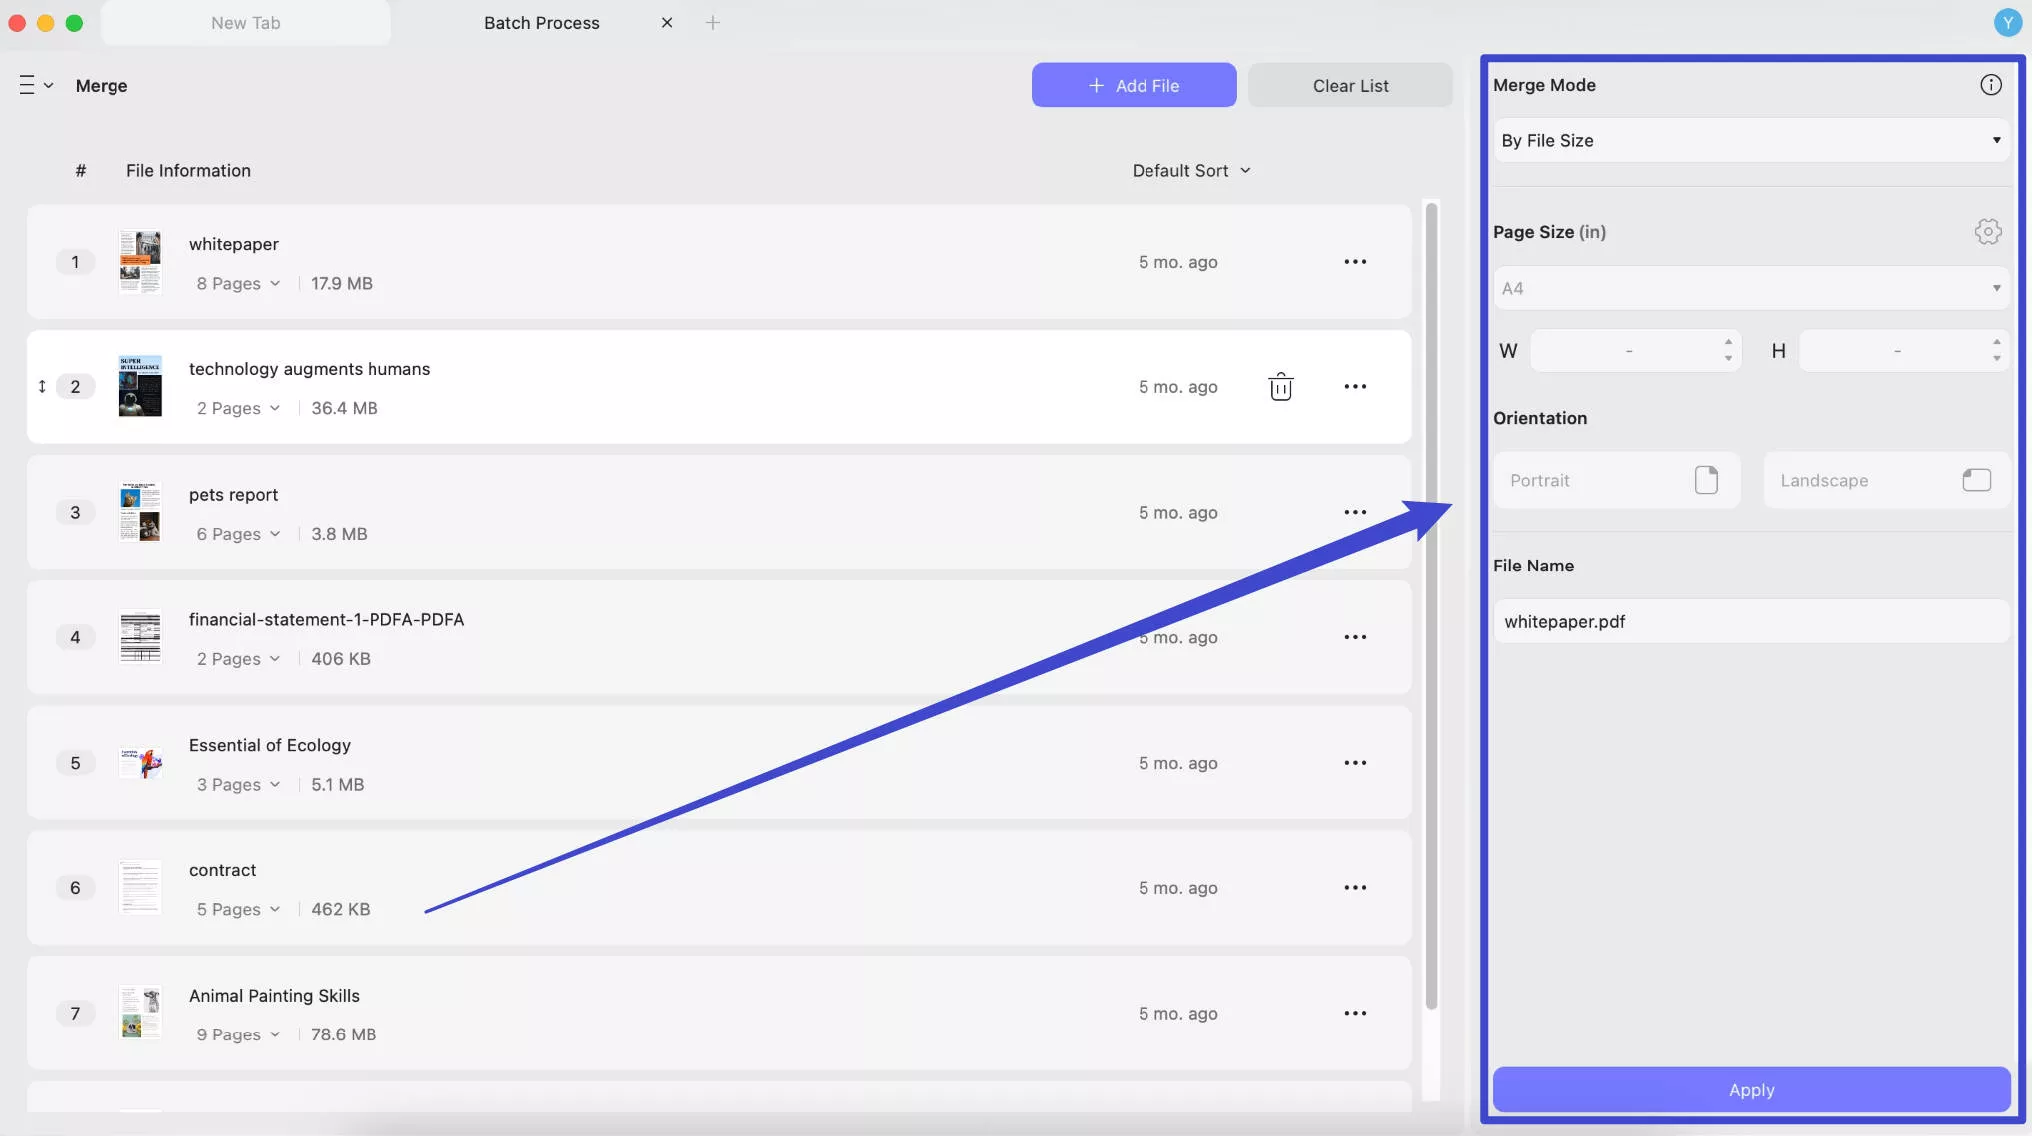Screen dimensions: 2032x1136
Task: Click the pets report thumbnail
Action: [140, 512]
